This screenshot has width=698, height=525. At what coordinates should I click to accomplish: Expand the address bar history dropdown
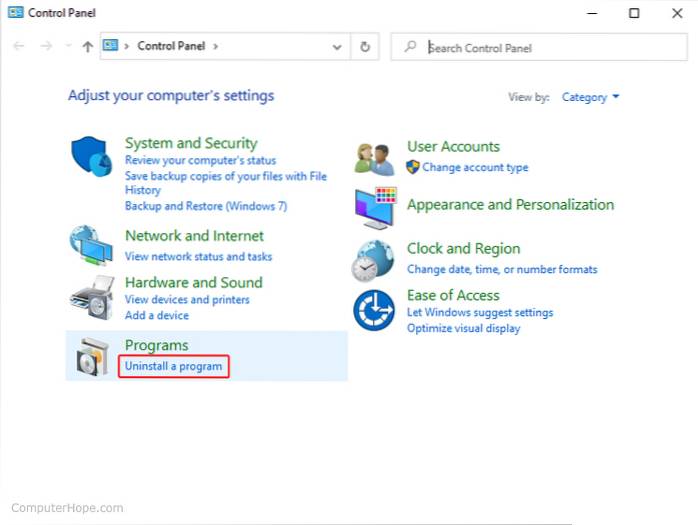pyautogui.click(x=336, y=46)
